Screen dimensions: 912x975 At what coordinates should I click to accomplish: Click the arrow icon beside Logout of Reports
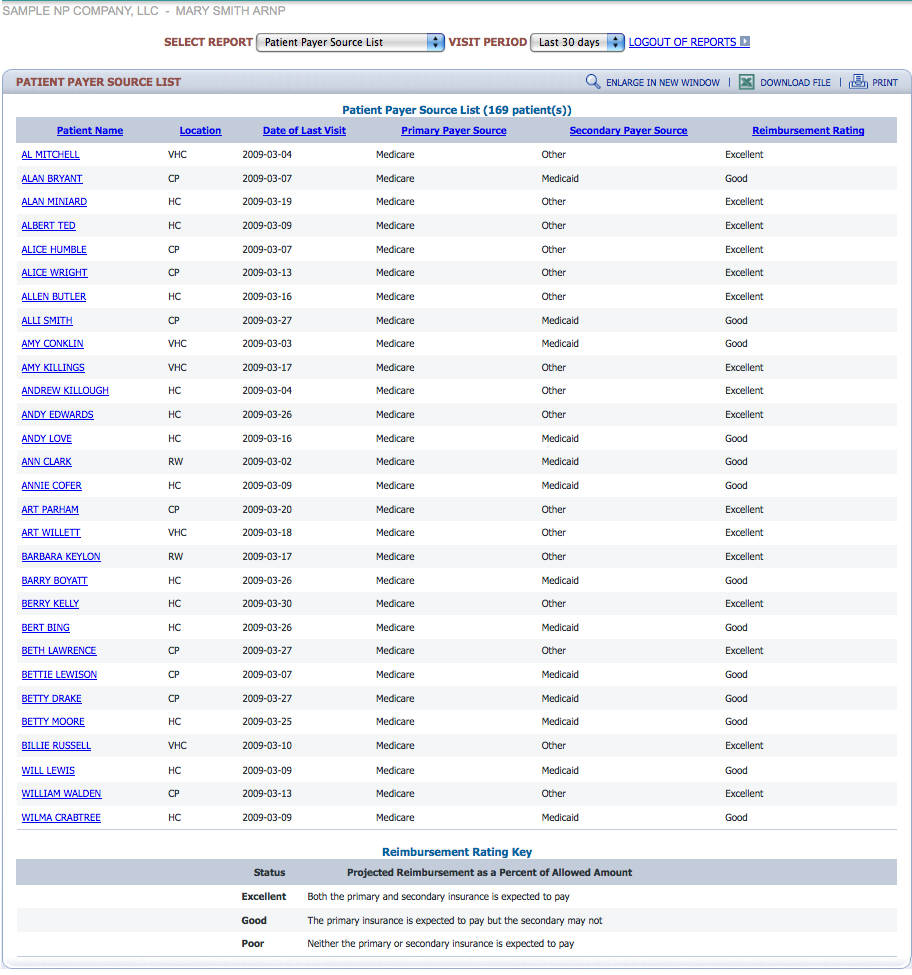click(x=745, y=42)
